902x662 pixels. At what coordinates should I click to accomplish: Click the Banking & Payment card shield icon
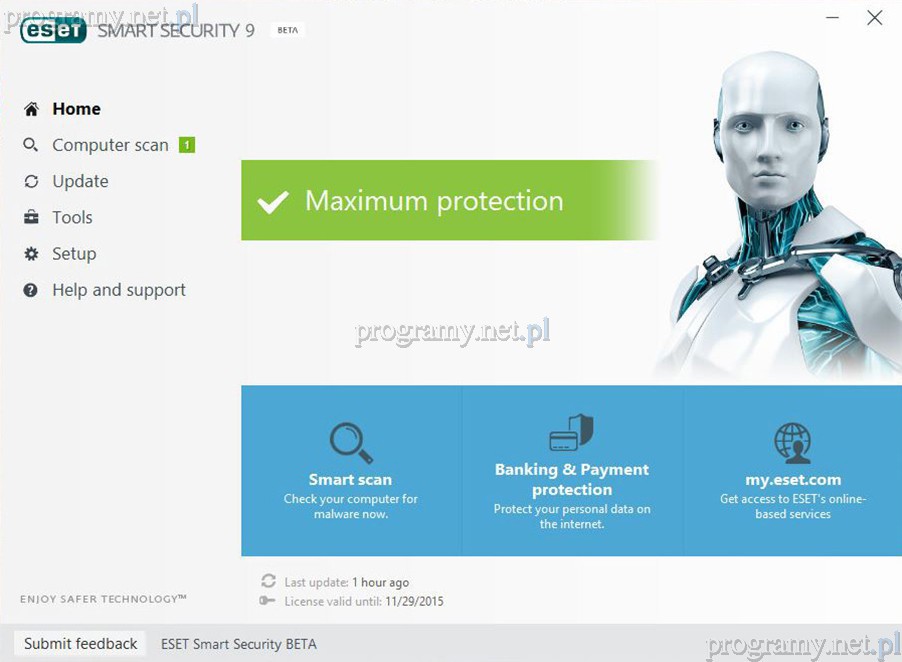pos(571,432)
